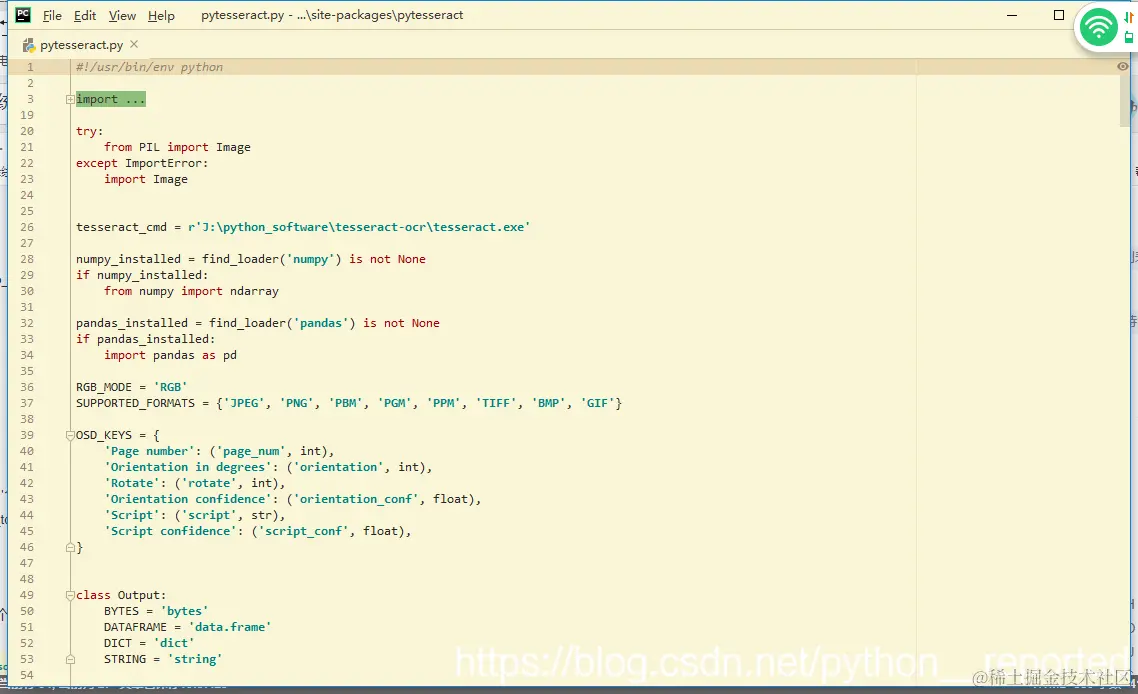Viewport: 1138px width, 694px height.
Task: Click the 'BYTES' attribute on line 50
Action: click(x=121, y=611)
